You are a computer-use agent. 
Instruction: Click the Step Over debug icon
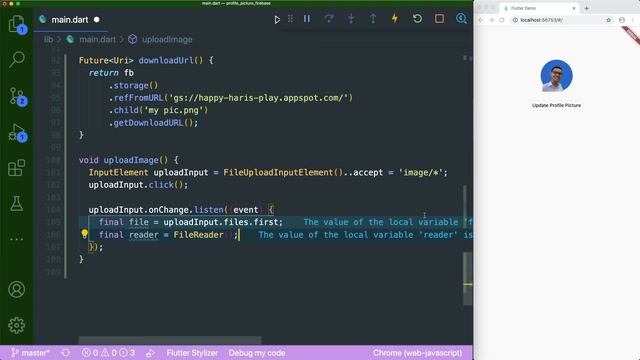tap(329, 19)
